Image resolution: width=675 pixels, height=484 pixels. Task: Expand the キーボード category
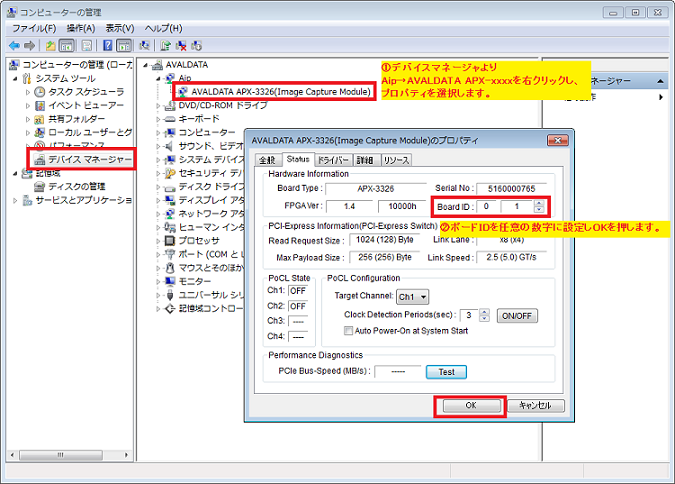click(x=158, y=119)
